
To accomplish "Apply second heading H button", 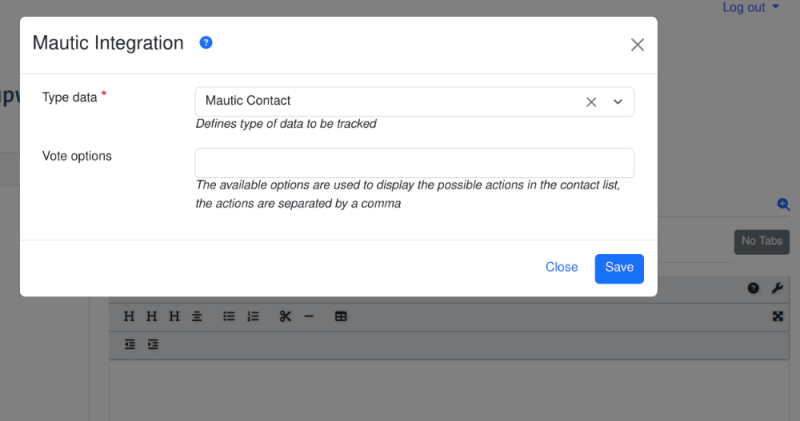I will pyautogui.click(x=152, y=316).
